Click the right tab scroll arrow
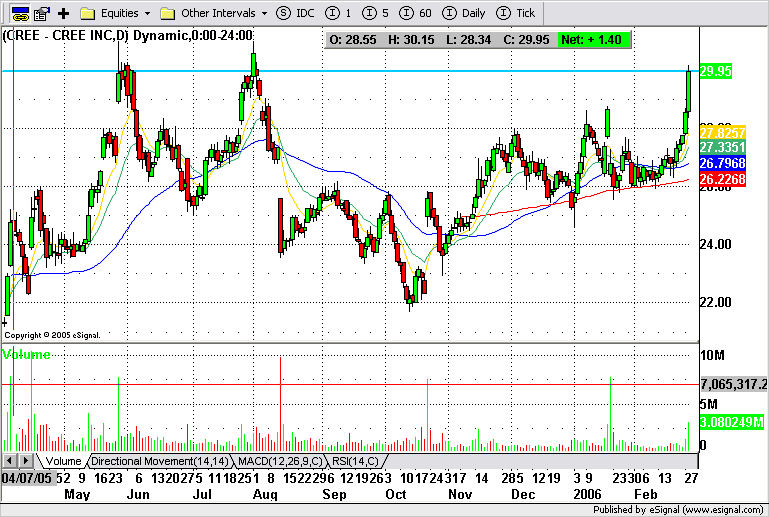The height and width of the screenshot is (517, 769). tap(26, 461)
